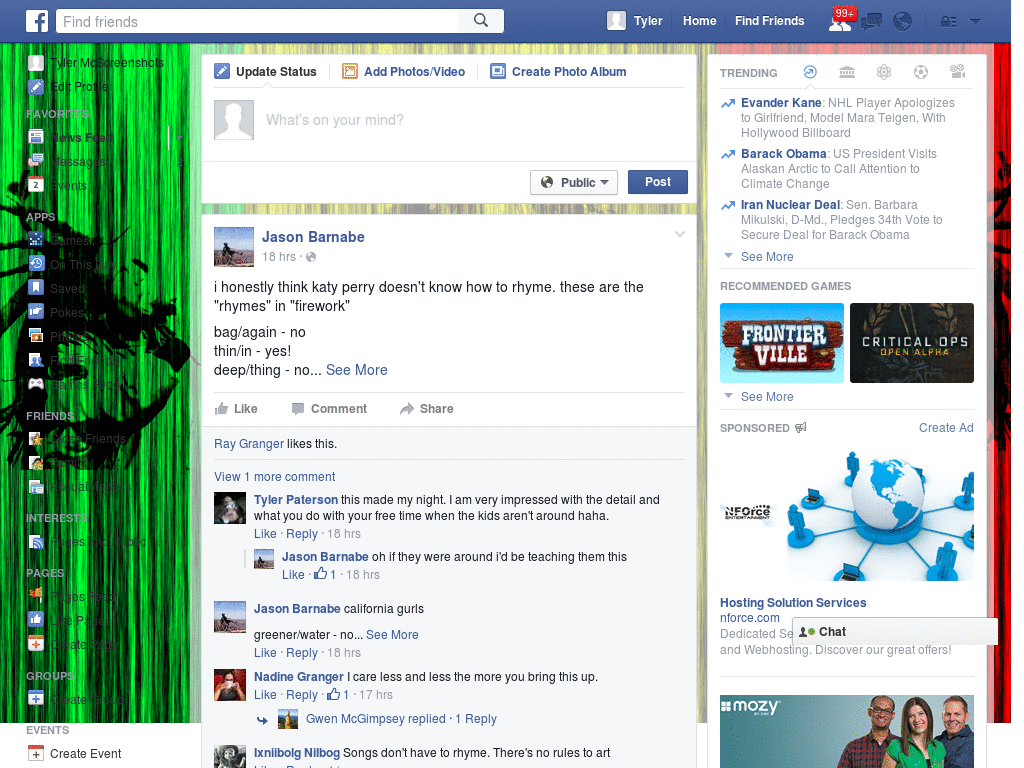Image resolution: width=1024 pixels, height=768 pixels.
Task: Select the Entertainment trending icon
Action: (958, 72)
